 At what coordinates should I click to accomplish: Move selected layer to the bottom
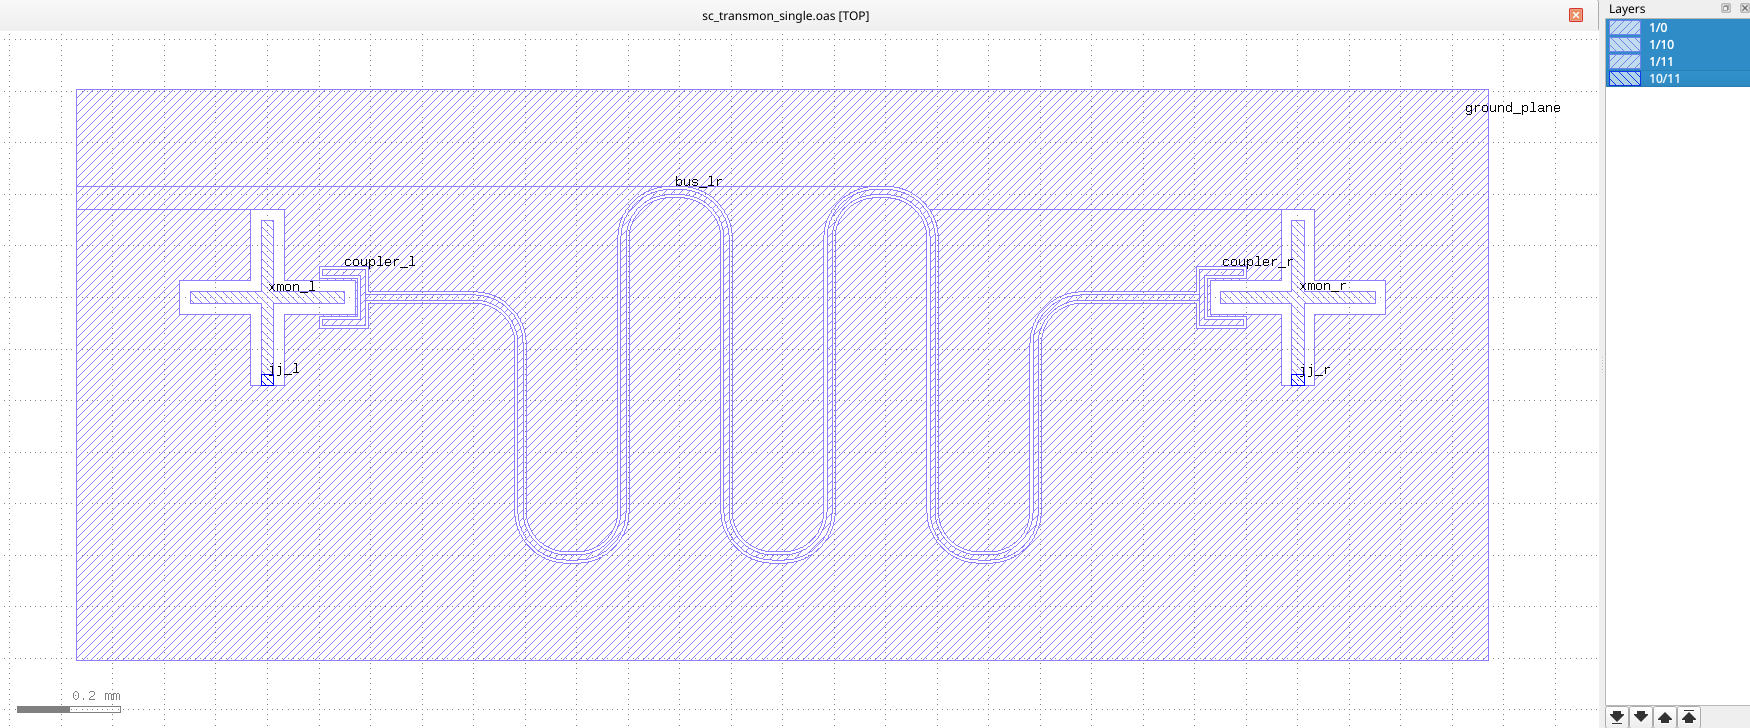(1617, 717)
